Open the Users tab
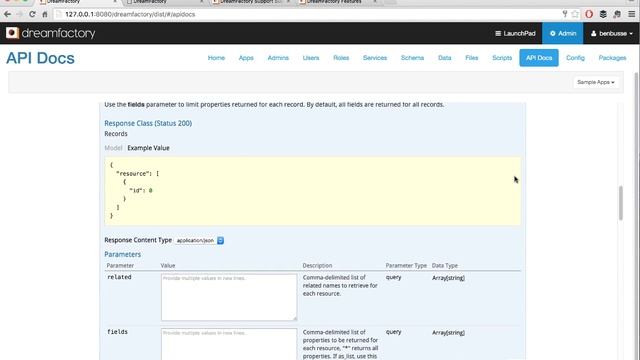Screen dimensions: 640x360 pyautogui.click(x=311, y=58)
